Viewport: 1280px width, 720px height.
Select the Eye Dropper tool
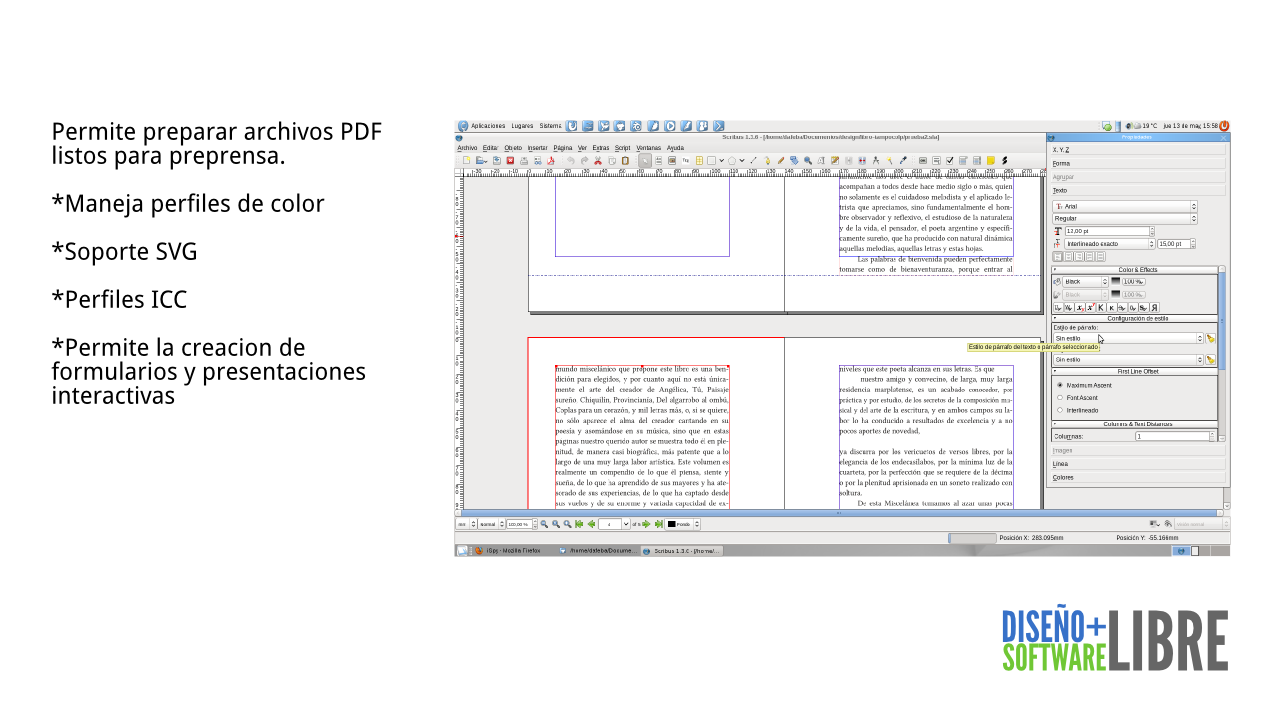point(903,160)
